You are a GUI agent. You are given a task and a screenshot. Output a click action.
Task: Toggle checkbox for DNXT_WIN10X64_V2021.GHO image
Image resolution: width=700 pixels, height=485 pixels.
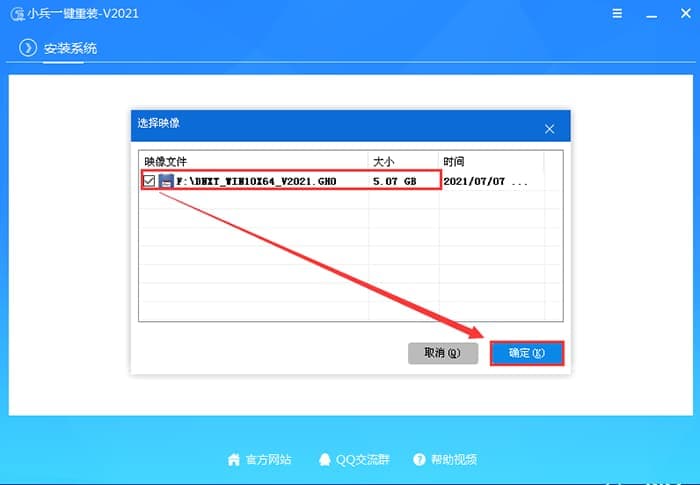click(149, 181)
